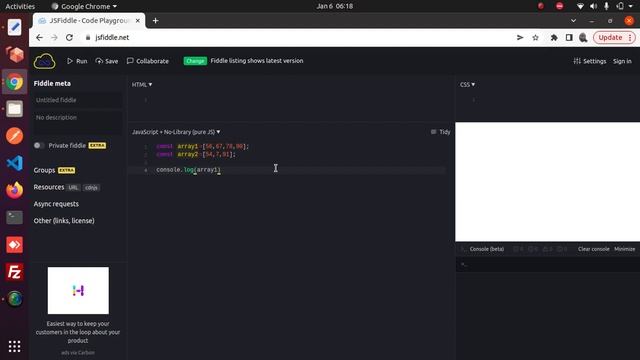Run the fiddle code
Image resolution: width=640 pixels, height=360 pixels.
tap(77, 61)
